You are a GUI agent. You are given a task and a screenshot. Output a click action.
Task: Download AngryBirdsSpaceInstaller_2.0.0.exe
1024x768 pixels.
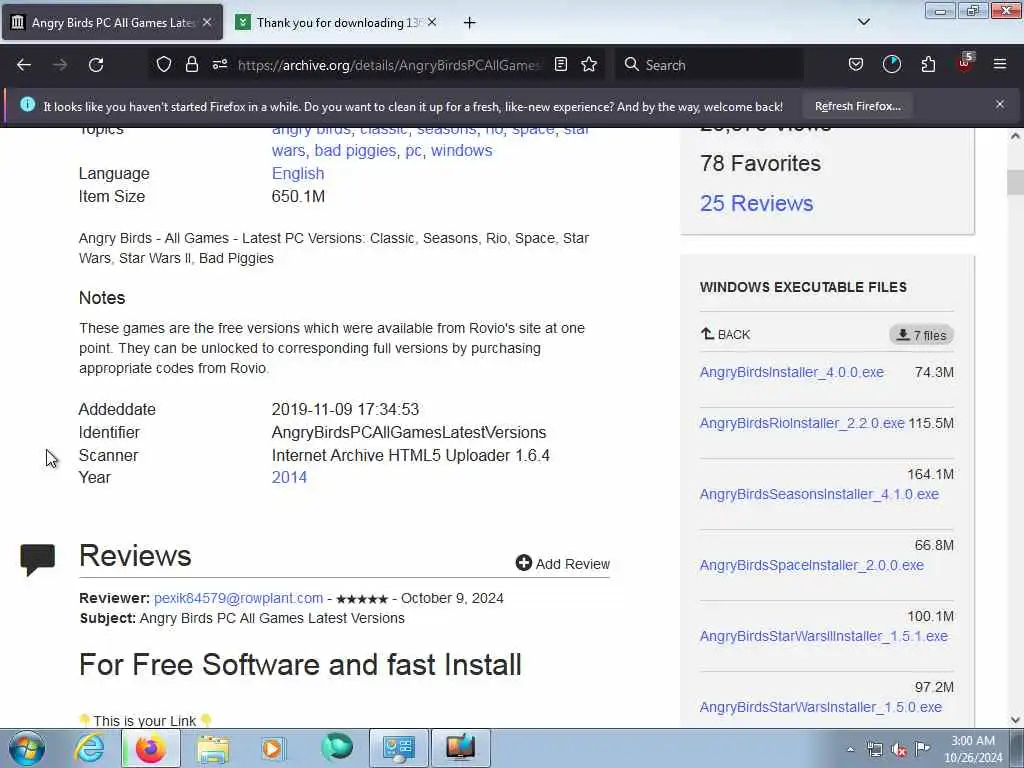(x=812, y=566)
